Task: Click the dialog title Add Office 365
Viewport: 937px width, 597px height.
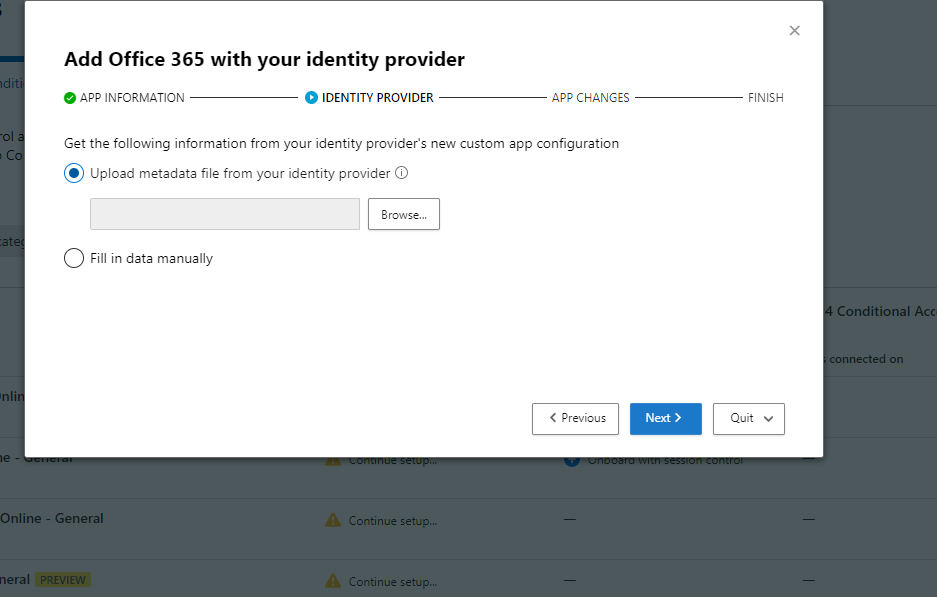Action: pyautogui.click(x=264, y=59)
